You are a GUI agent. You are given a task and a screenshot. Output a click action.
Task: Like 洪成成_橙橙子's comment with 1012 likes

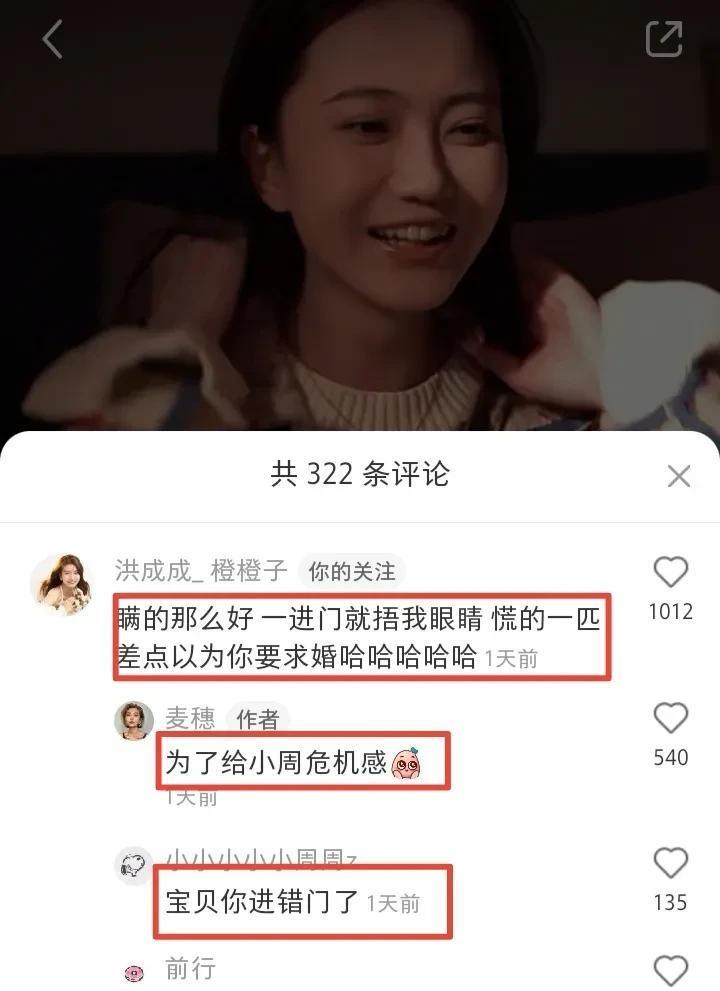(670, 572)
